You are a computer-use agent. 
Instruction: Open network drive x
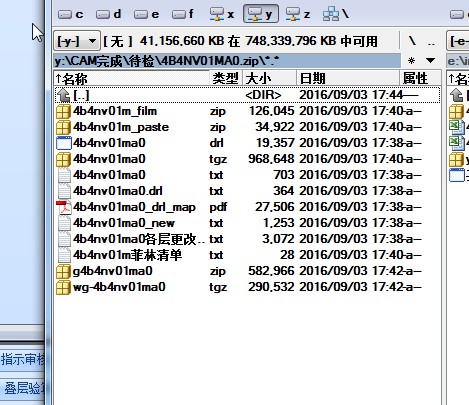[x=222, y=14]
